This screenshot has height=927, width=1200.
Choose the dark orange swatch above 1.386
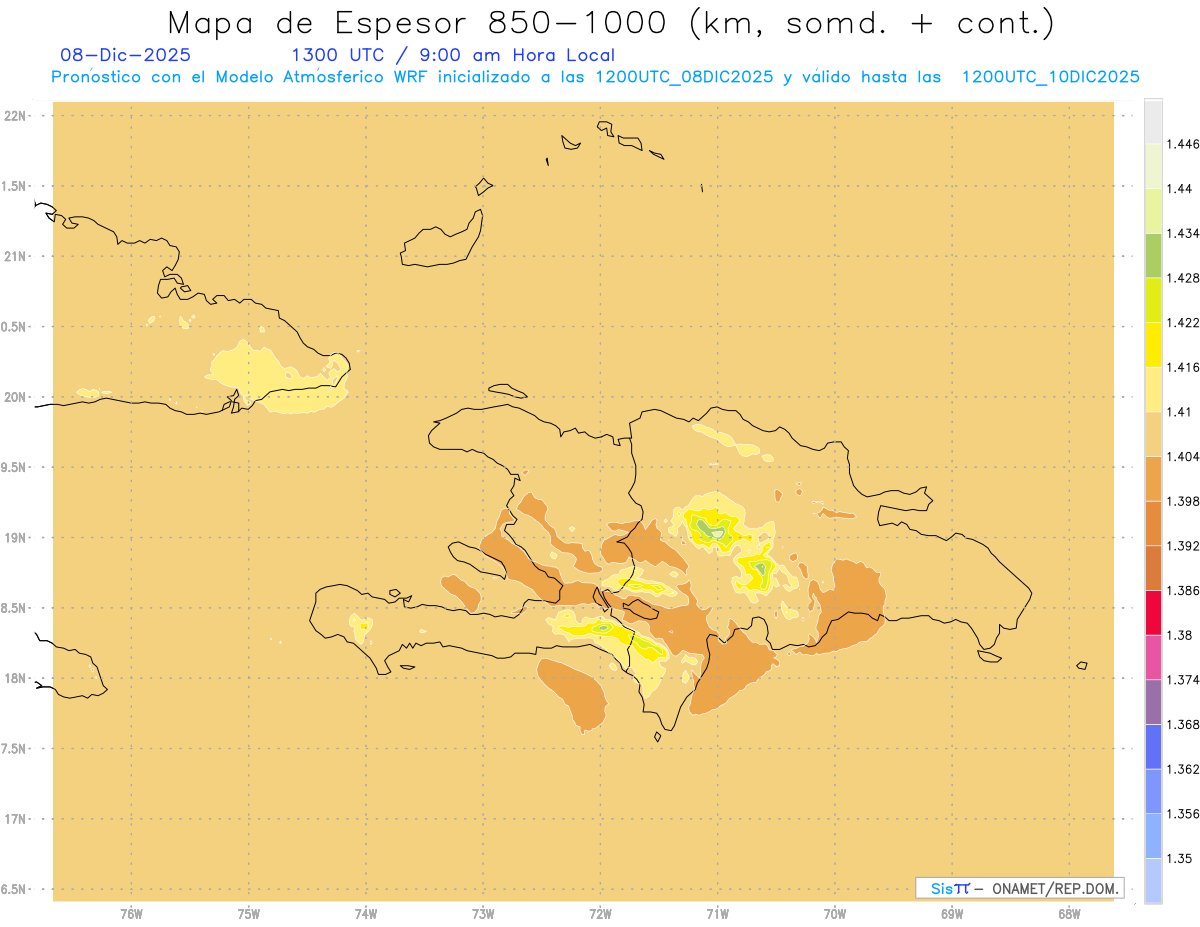pyautogui.click(x=1153, y=568)
